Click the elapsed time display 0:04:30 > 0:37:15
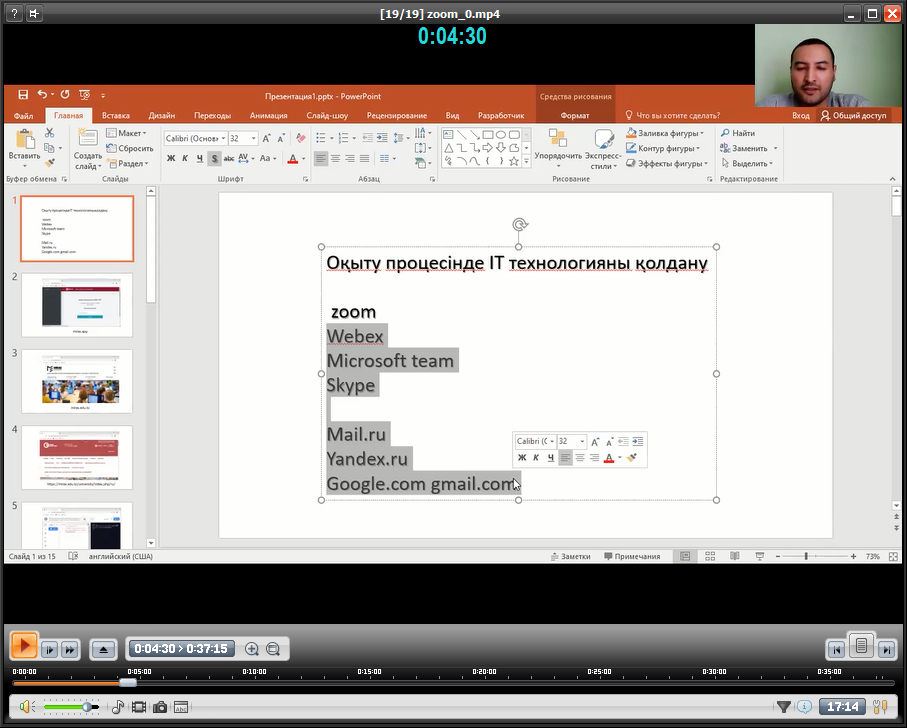Image resolution: width=907 pixels, height=728 pixels. pyautogui.click(x=181, y=649)
